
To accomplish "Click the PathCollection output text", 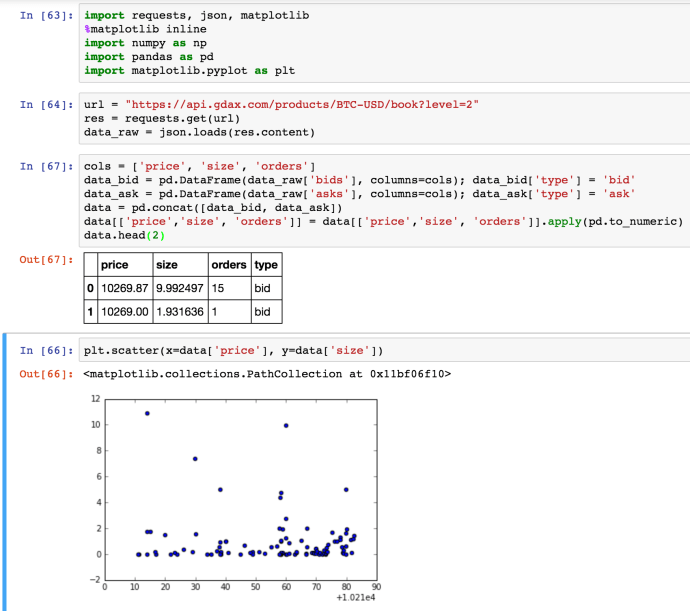I will (268, 374).
